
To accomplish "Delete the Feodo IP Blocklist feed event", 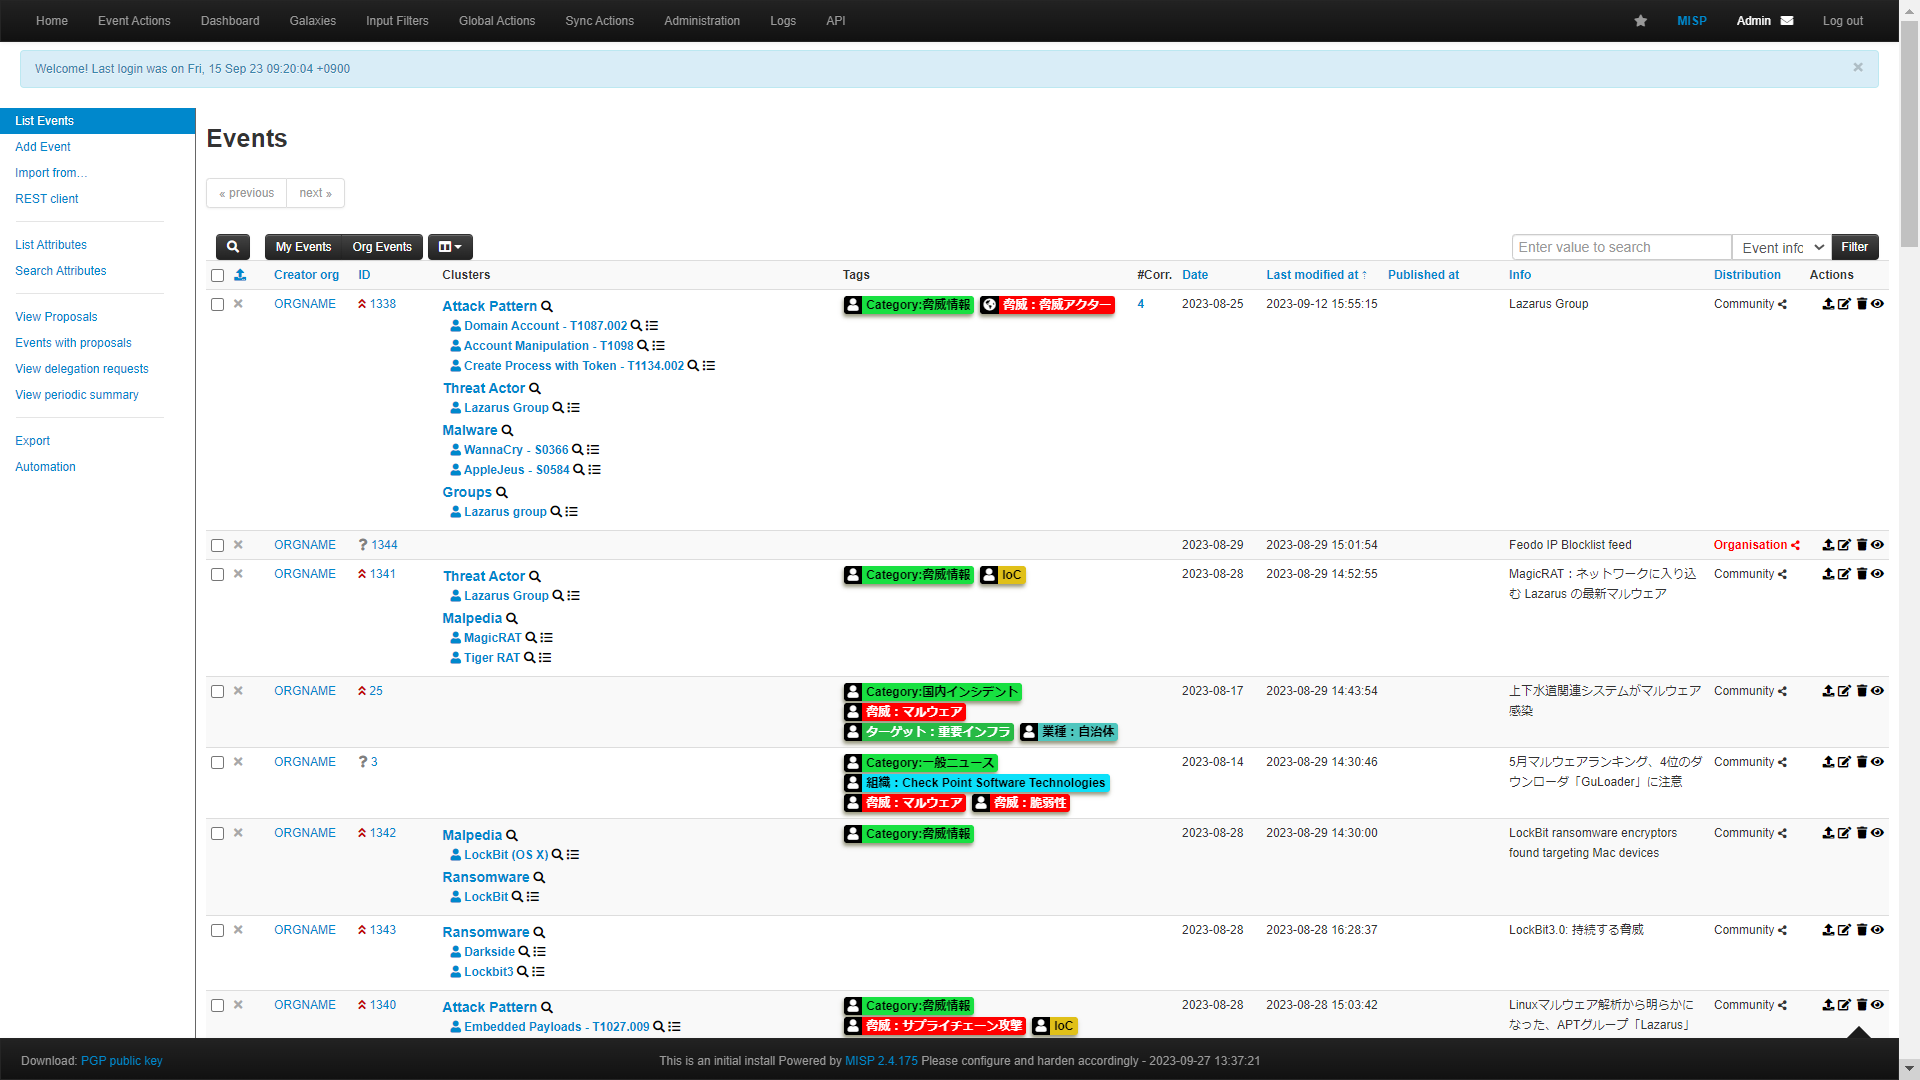I will [1861, 545].
